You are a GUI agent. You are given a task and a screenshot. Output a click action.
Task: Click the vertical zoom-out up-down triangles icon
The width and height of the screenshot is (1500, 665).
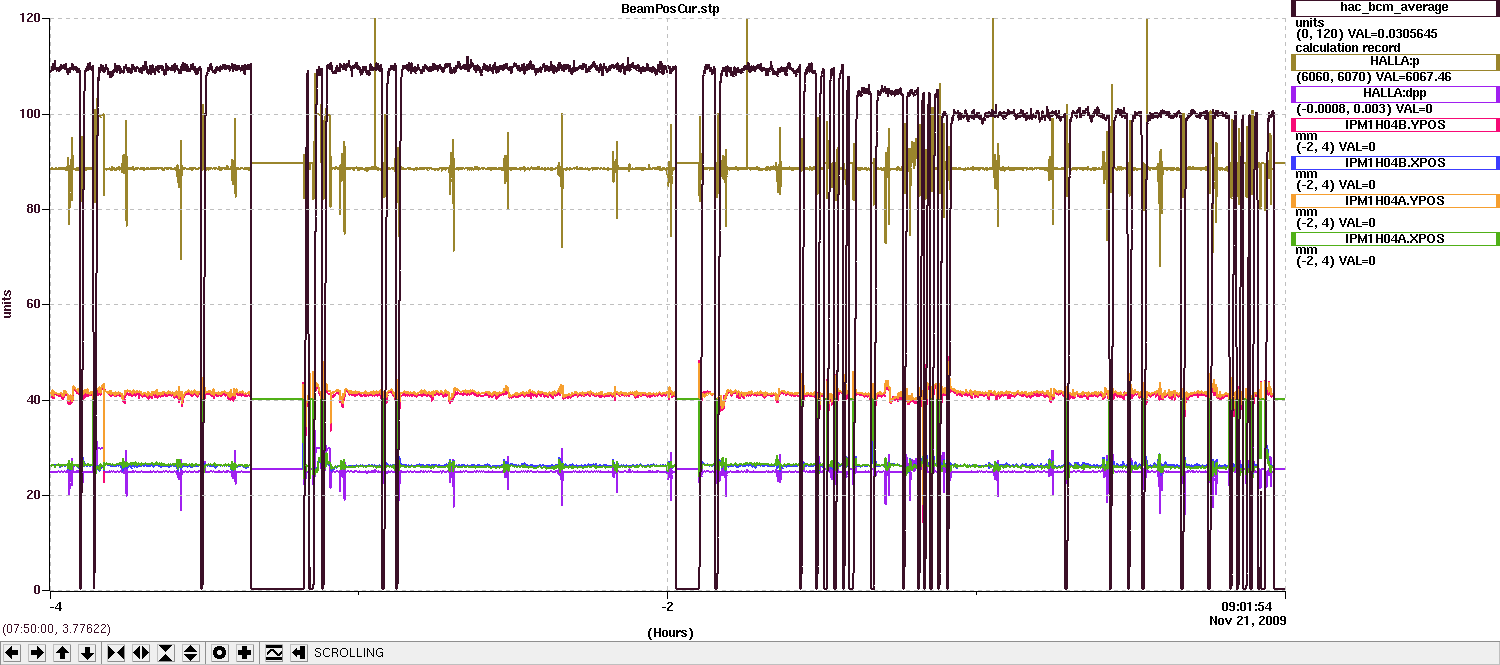191,653
